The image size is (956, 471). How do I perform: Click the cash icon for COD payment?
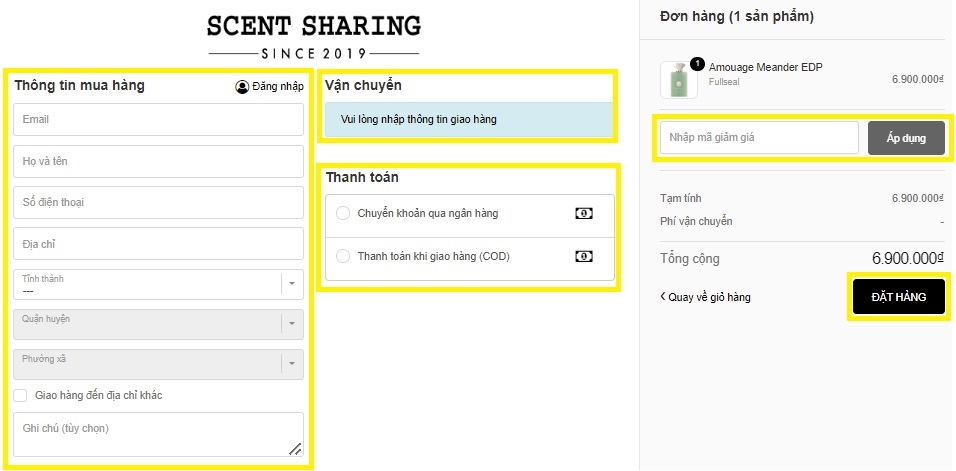[584, 257]
